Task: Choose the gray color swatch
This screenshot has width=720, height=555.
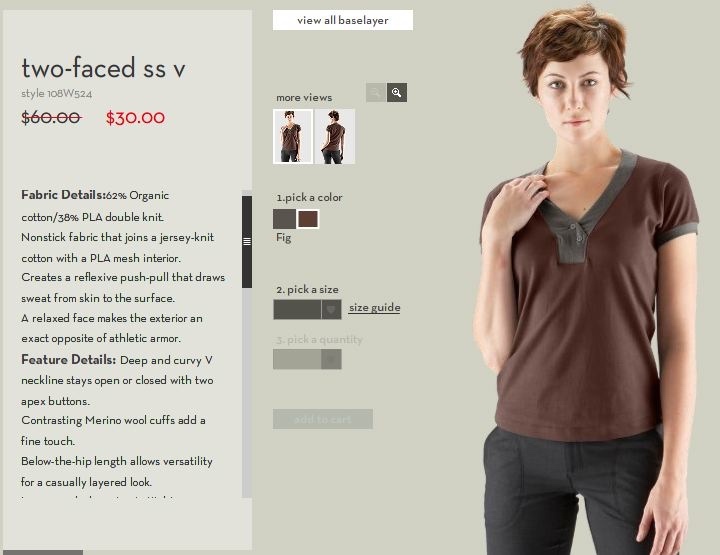Action: click(x=284, y=219)
